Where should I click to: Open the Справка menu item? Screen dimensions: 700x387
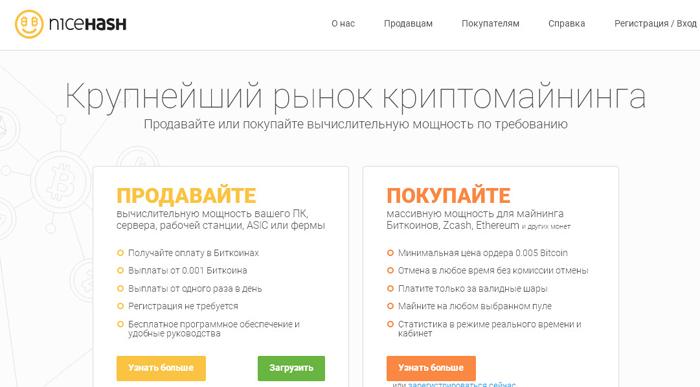[567, 24]
